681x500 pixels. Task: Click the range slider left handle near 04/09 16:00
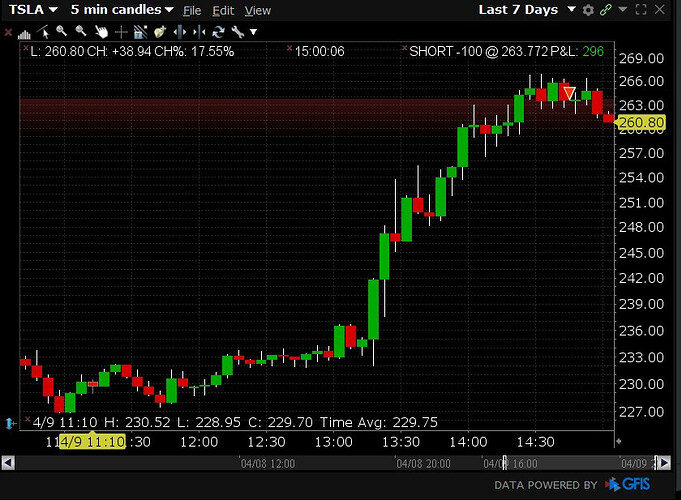pos(505,463)
